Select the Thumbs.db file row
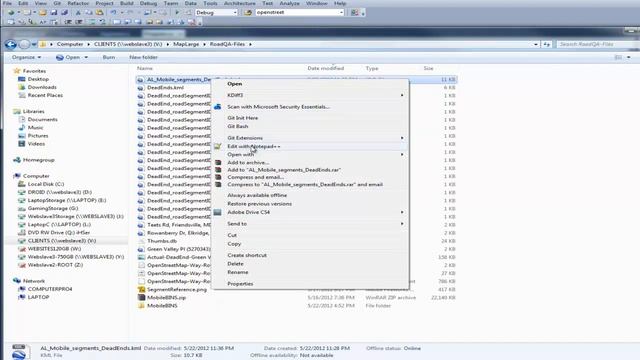Image resolution: width=640 pixels, height=360 pixels. [296, 241]
